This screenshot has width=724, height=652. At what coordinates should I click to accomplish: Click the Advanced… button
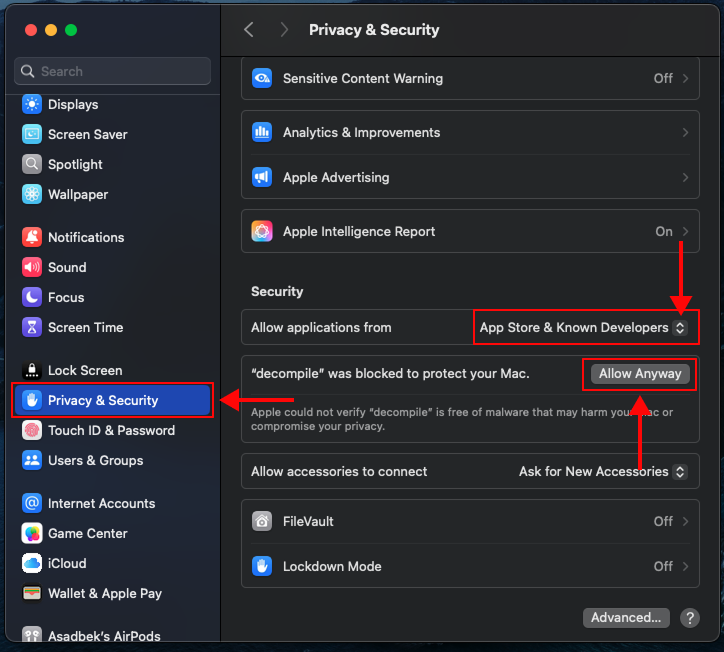(626, 617)
